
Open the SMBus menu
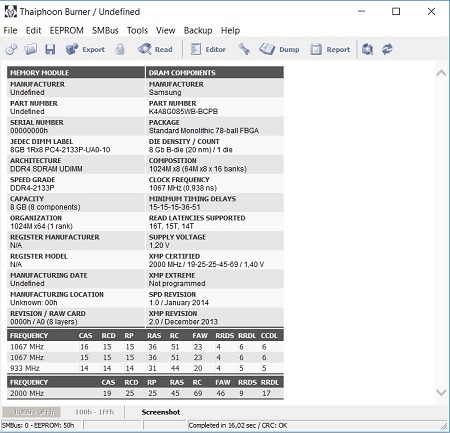coord(105,30)
